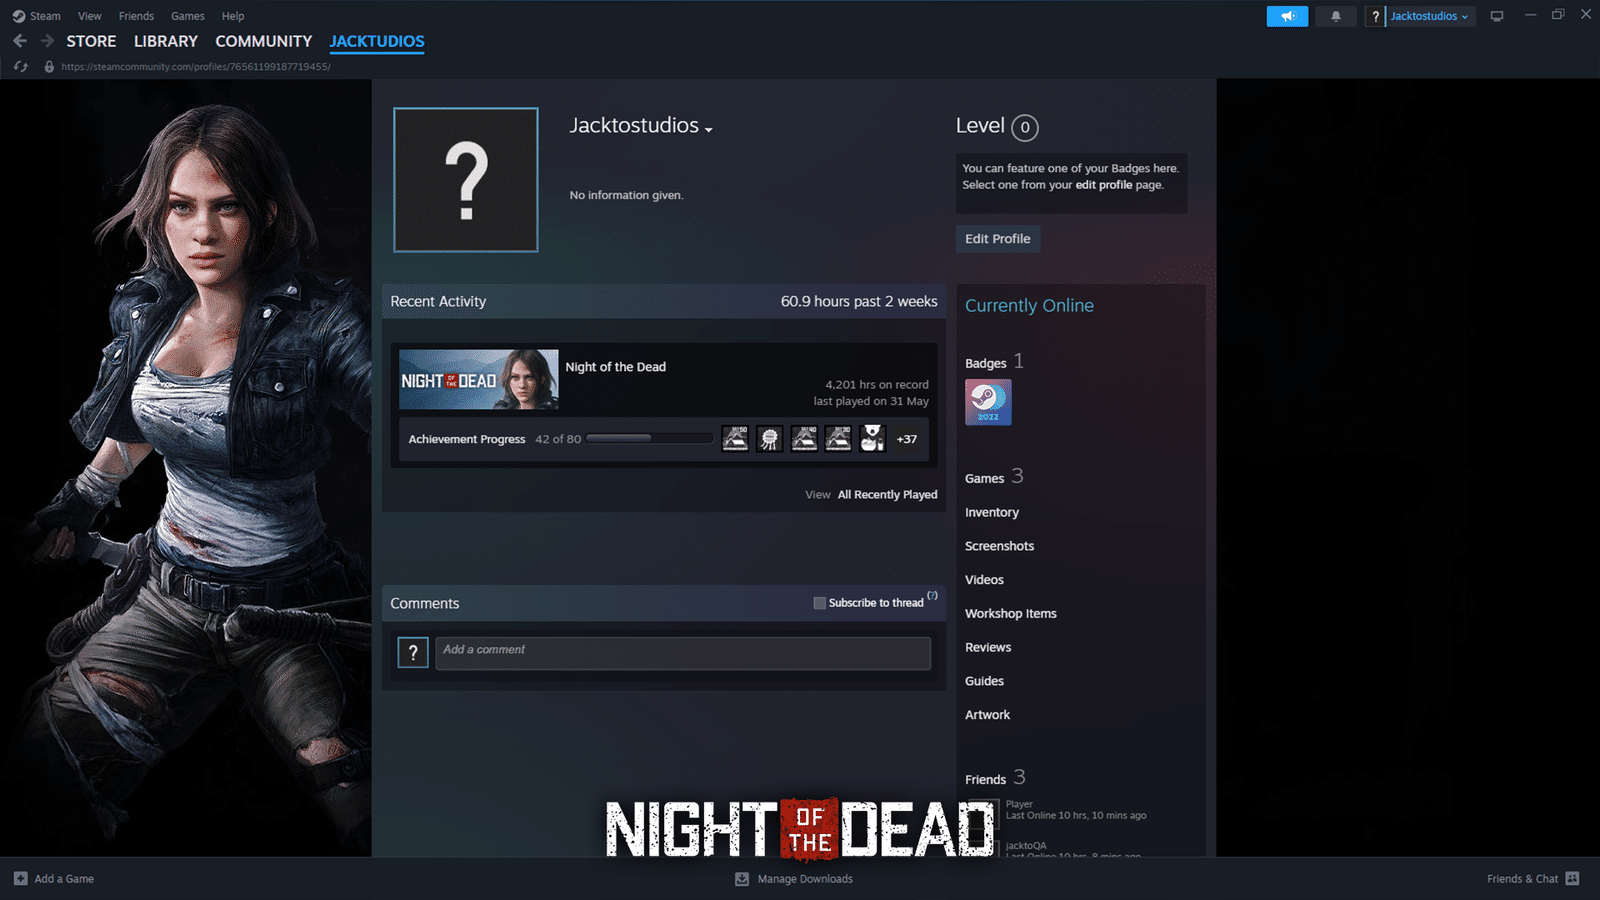Enable Subscribe to thread checkbox

[x=820, y=603]
